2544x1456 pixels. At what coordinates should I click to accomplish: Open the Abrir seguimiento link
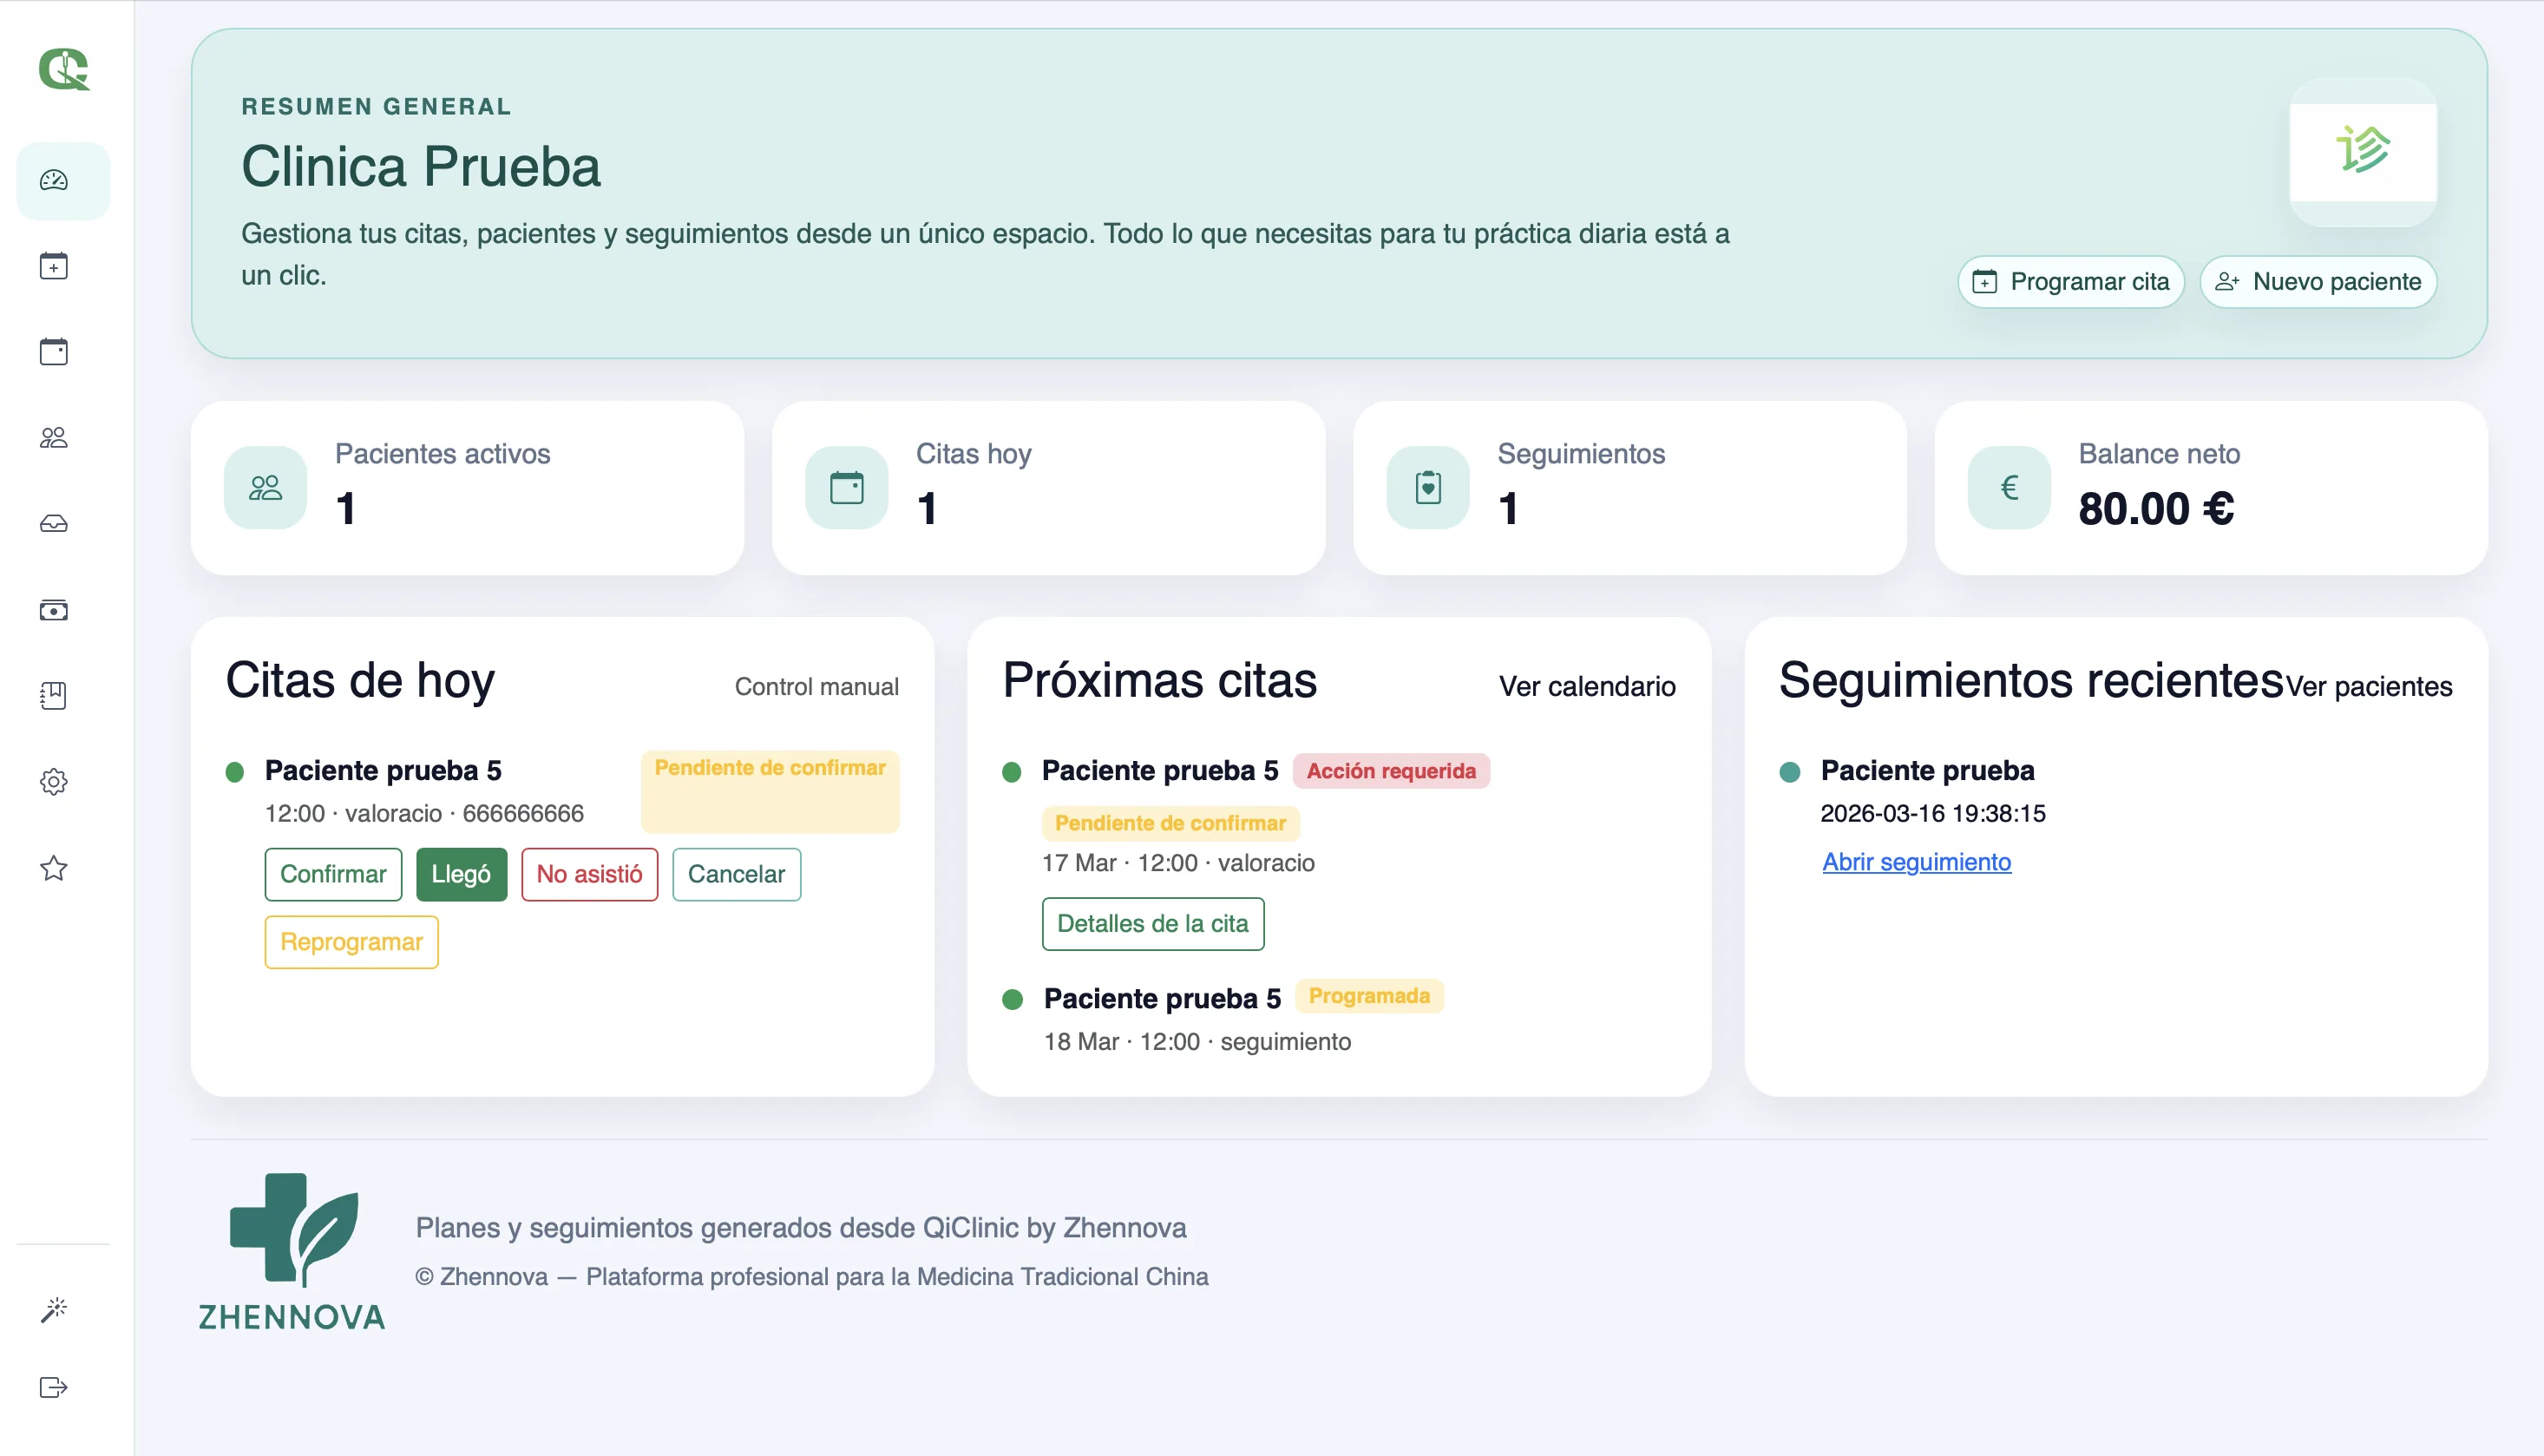pos(1916,862)
